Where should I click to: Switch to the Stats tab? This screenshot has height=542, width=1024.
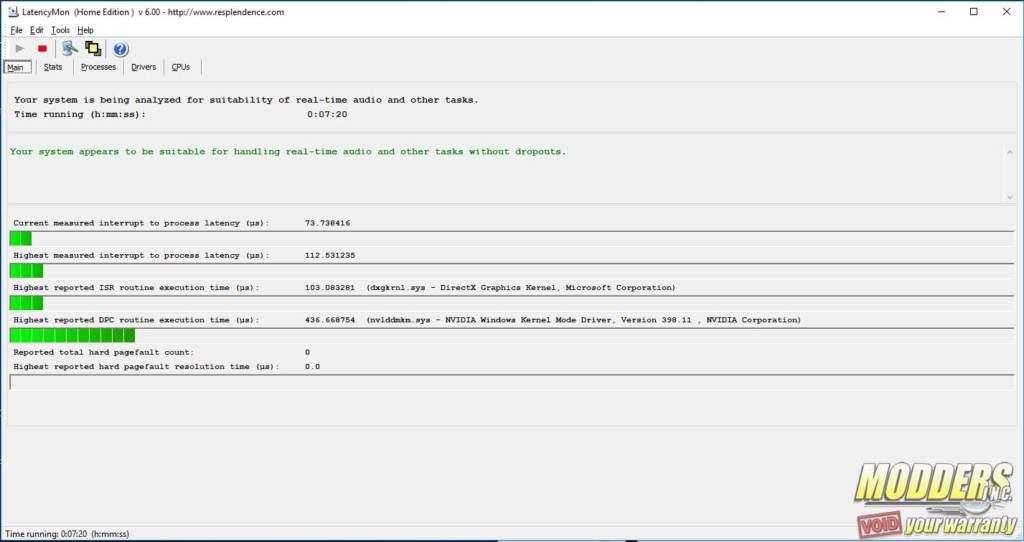[x=53, y=67]
